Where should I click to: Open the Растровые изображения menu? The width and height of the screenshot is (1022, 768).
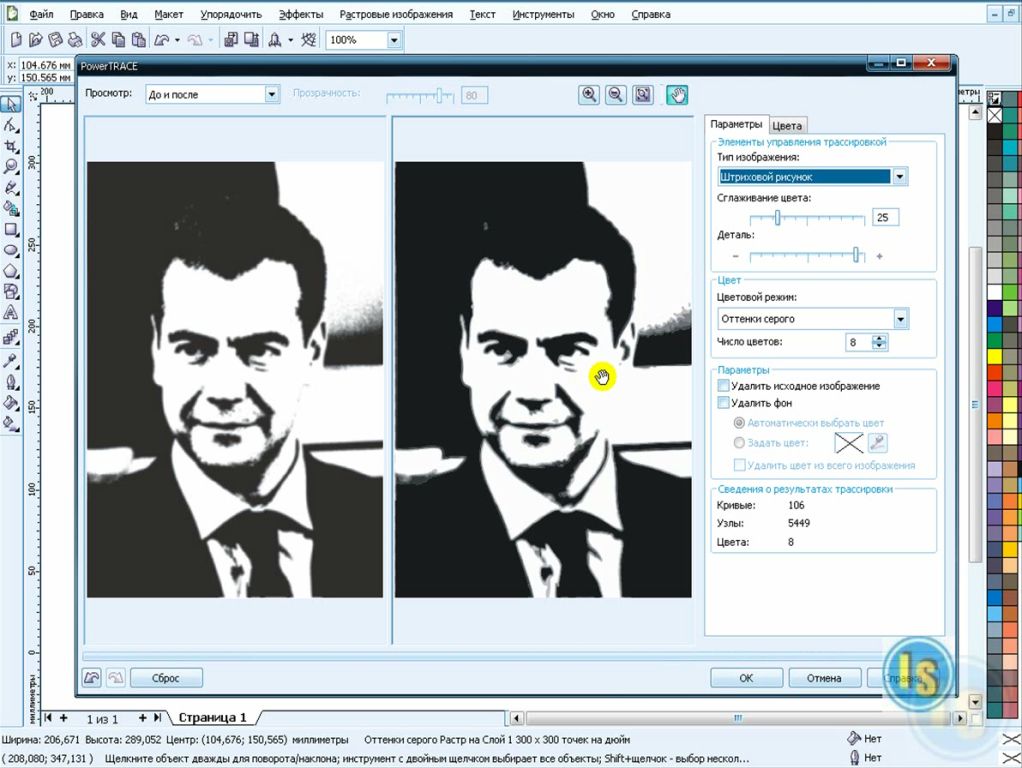point(396,14)
